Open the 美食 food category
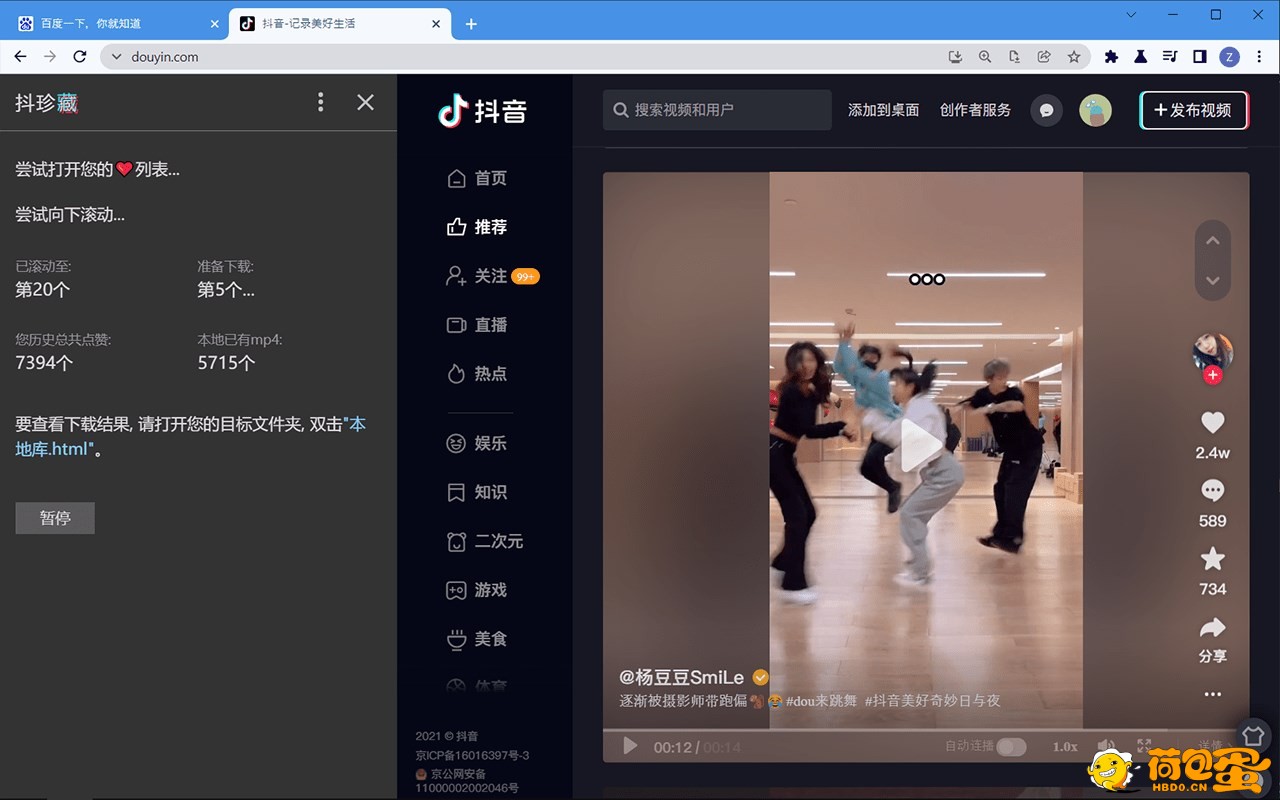This screenshot has width=1280, height=800. (477, 639)
